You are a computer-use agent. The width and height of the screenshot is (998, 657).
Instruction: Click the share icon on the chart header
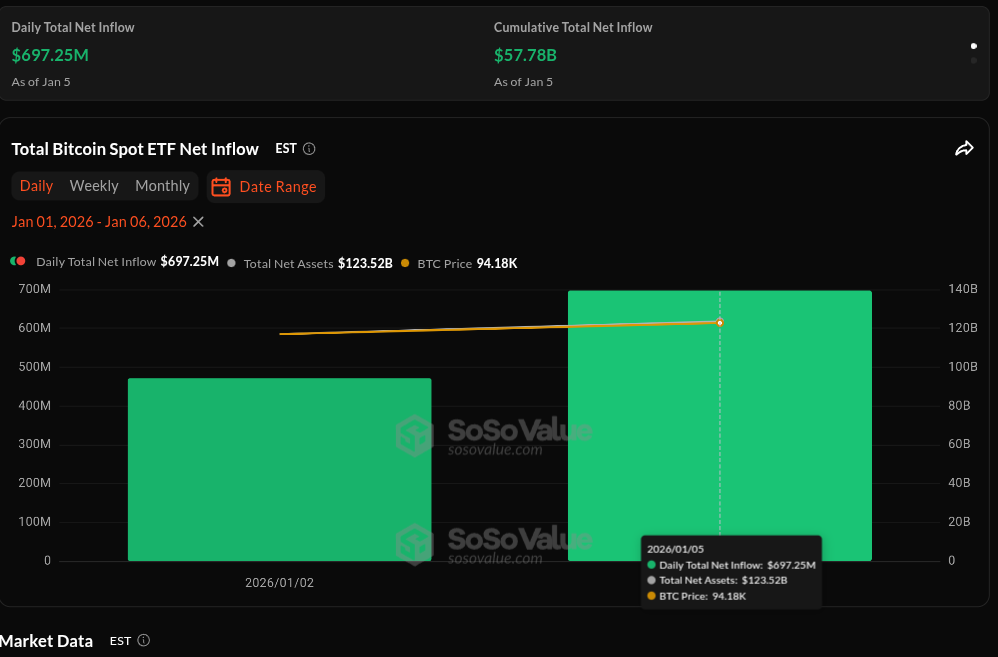964,147
